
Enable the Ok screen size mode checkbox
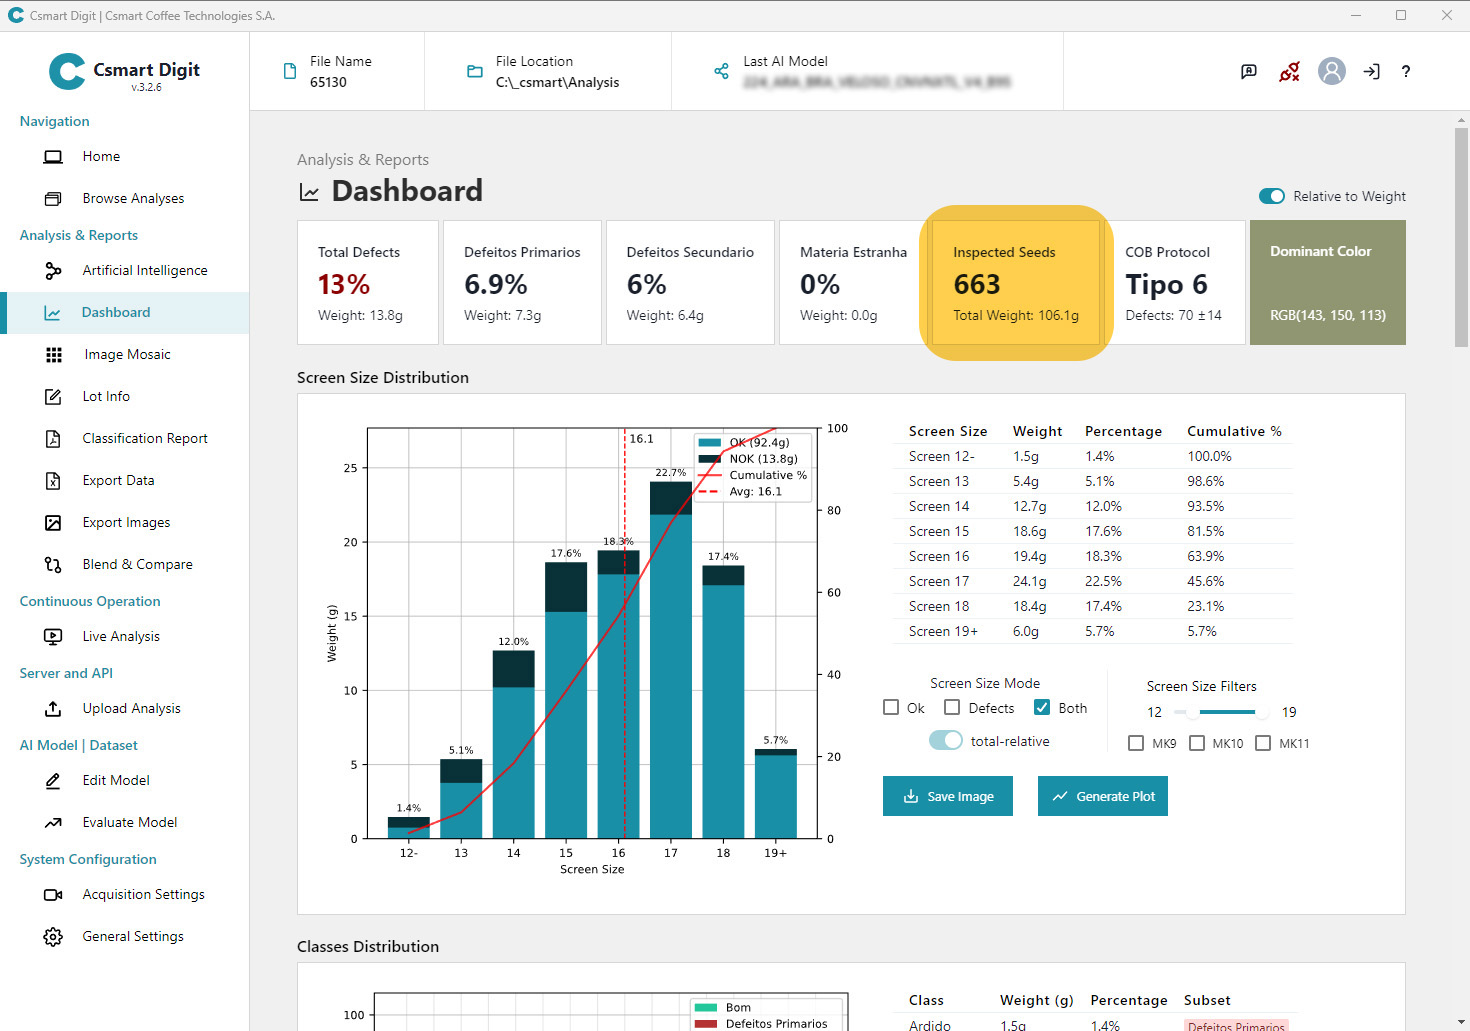[x=891, y=708]
